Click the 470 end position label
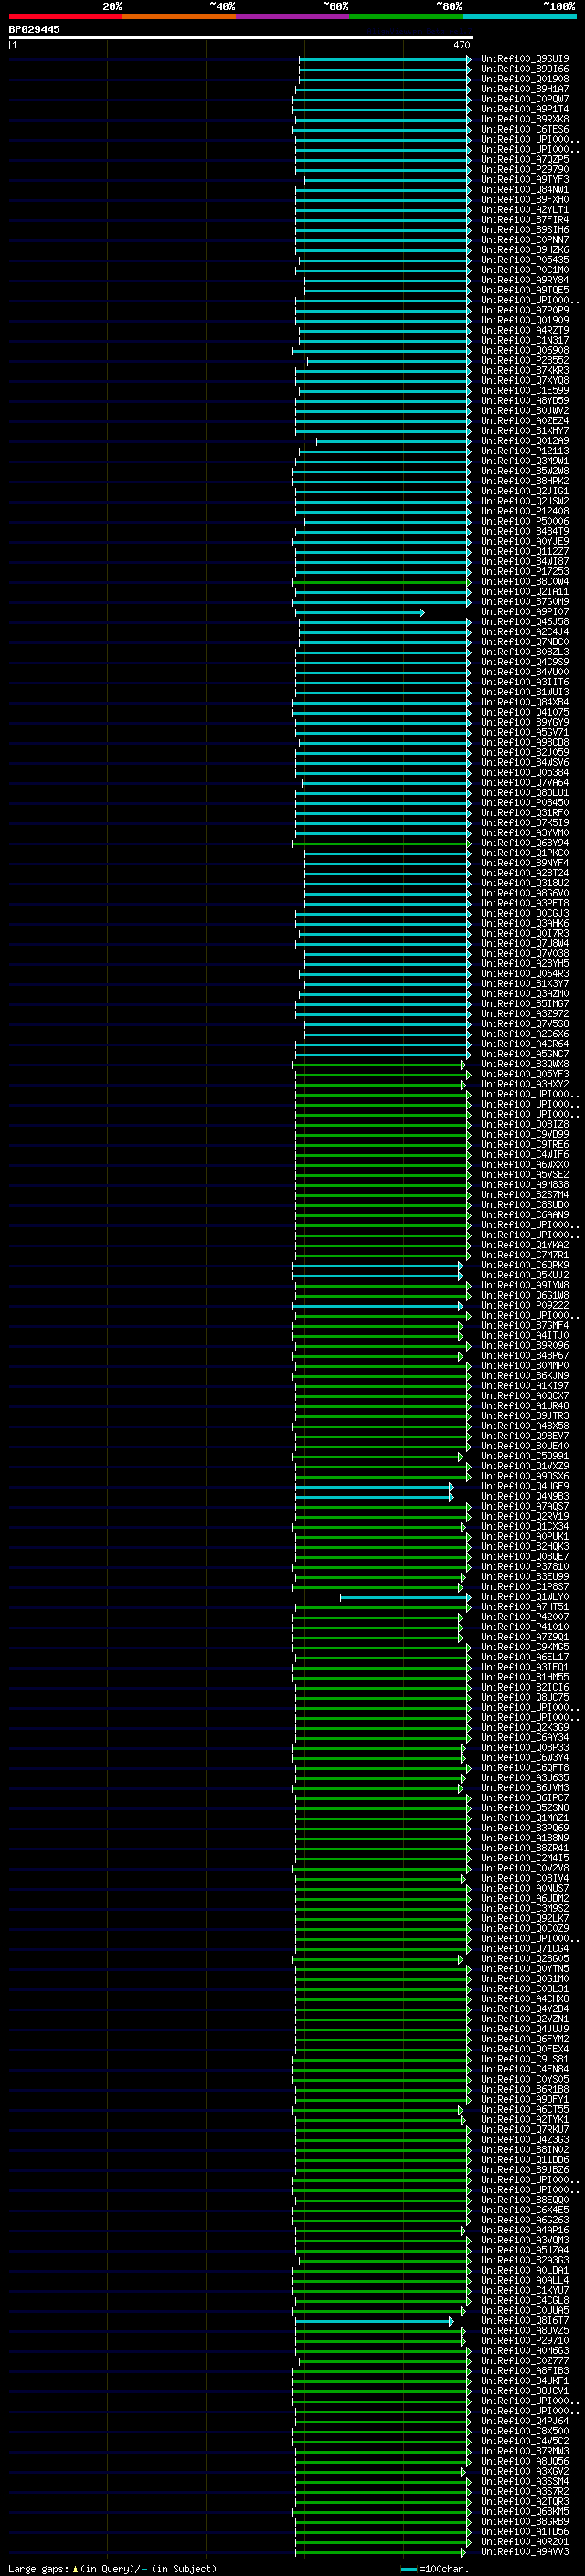The width and height of the screenshot is (585, 2576). [x=461, y=45]
